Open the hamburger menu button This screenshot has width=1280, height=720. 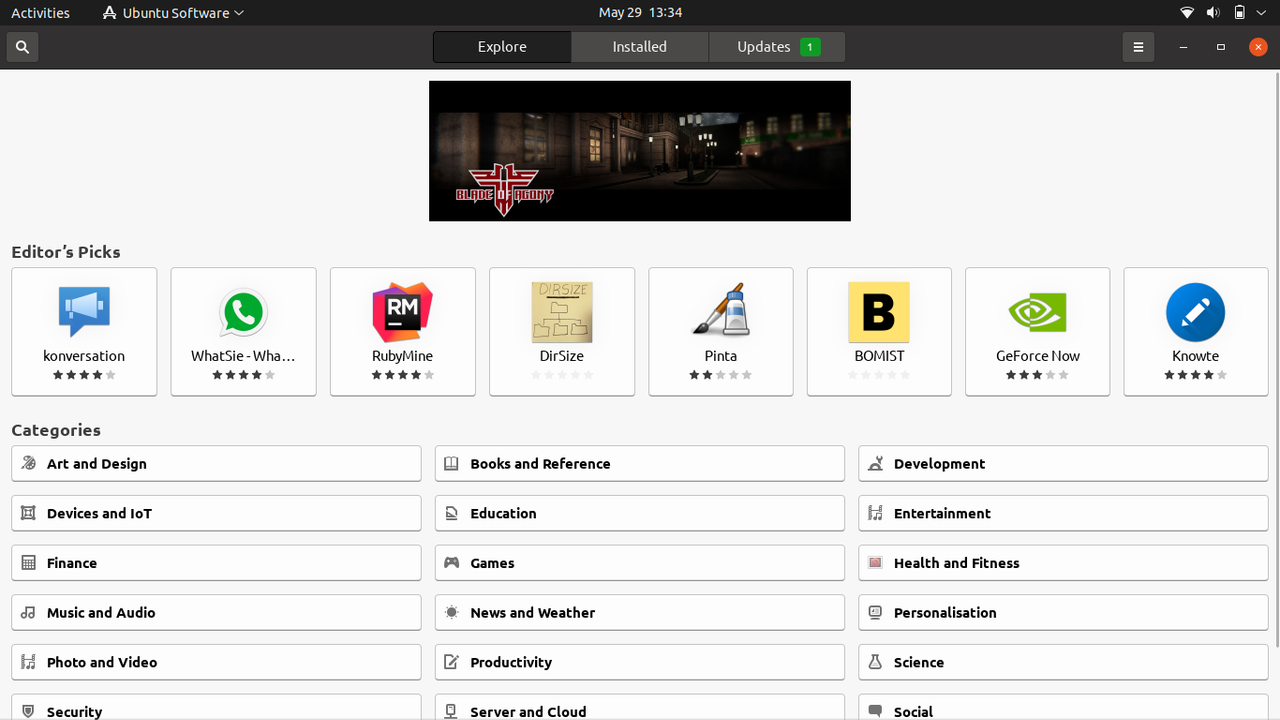coord(1138,47)
